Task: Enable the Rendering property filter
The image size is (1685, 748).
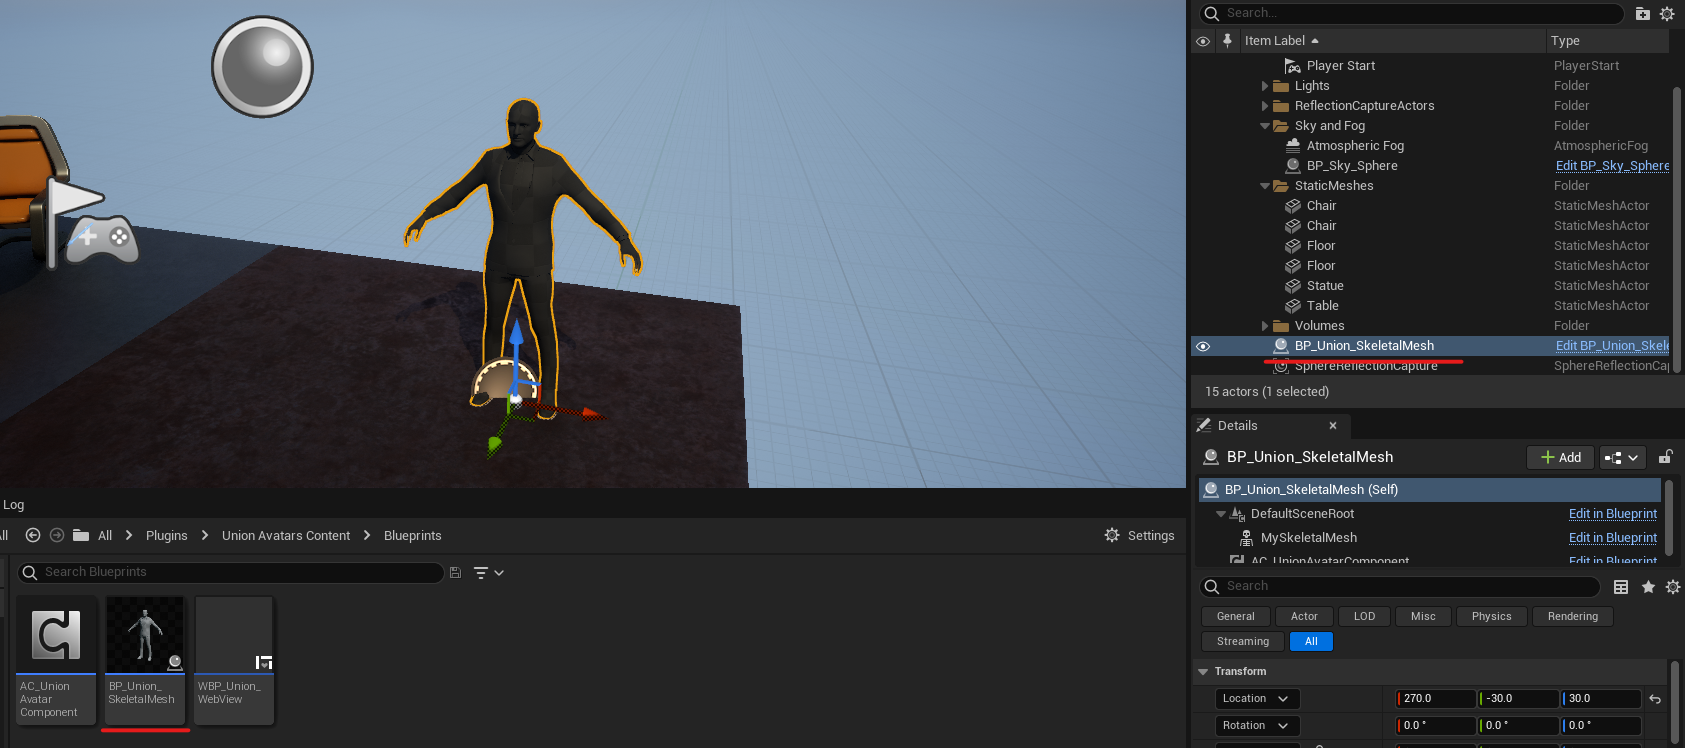Action: click(1573, 617)
